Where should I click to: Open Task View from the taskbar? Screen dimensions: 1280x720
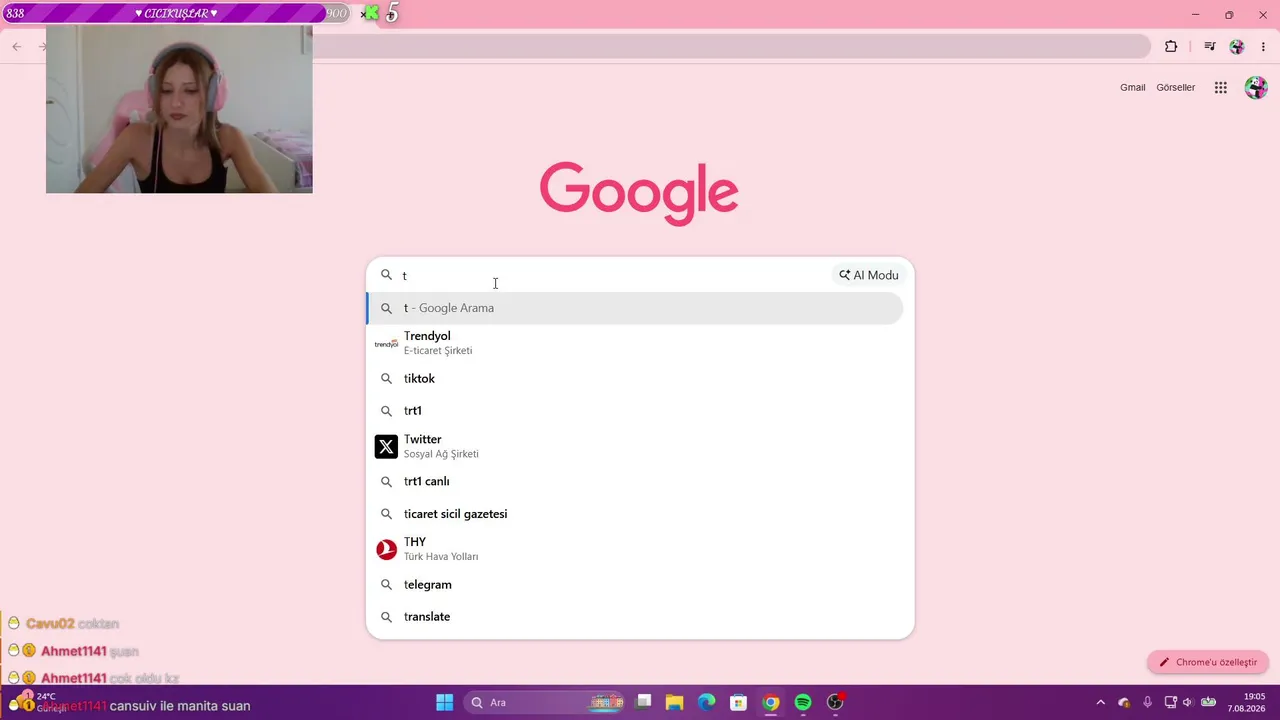[x=643, y=702]
